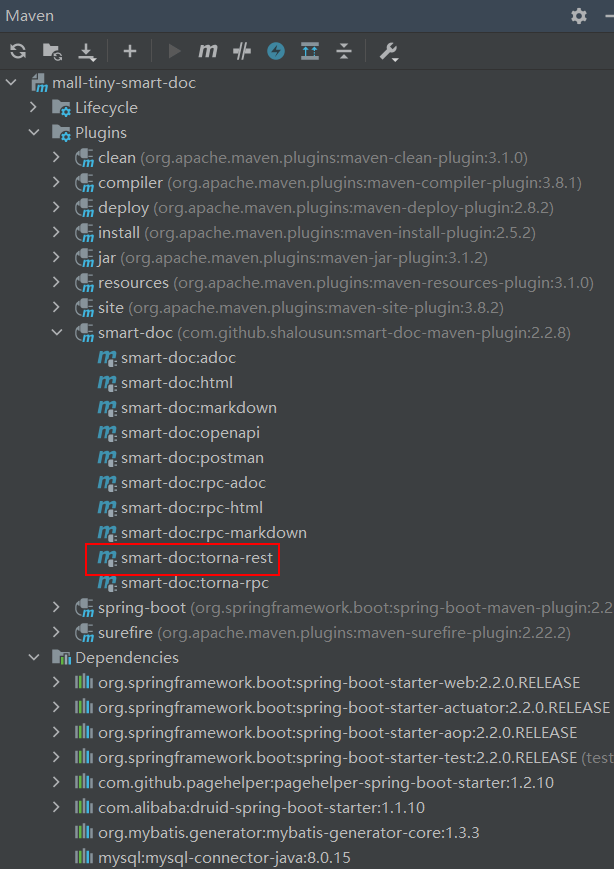The height and width of the screenshot is (869, 614).
Task: Expand spring-boot-starter-web dependency
Action: [x=56, y=682]
